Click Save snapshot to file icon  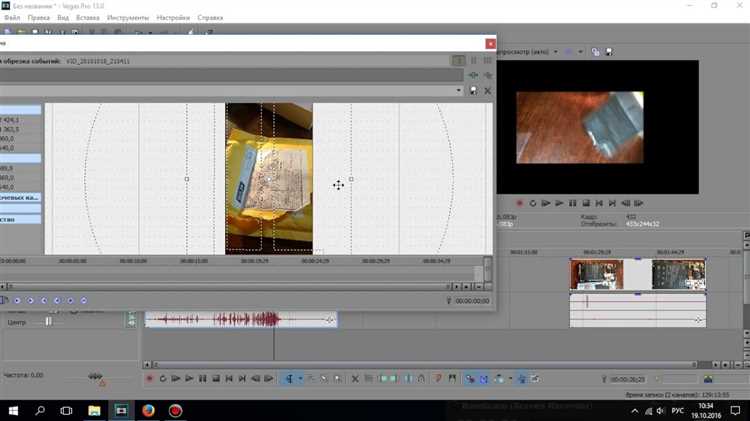609,52
